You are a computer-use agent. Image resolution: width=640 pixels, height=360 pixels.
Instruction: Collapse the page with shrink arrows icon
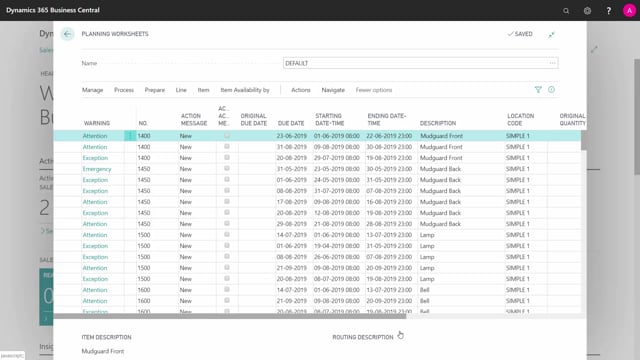coord(551,34)
